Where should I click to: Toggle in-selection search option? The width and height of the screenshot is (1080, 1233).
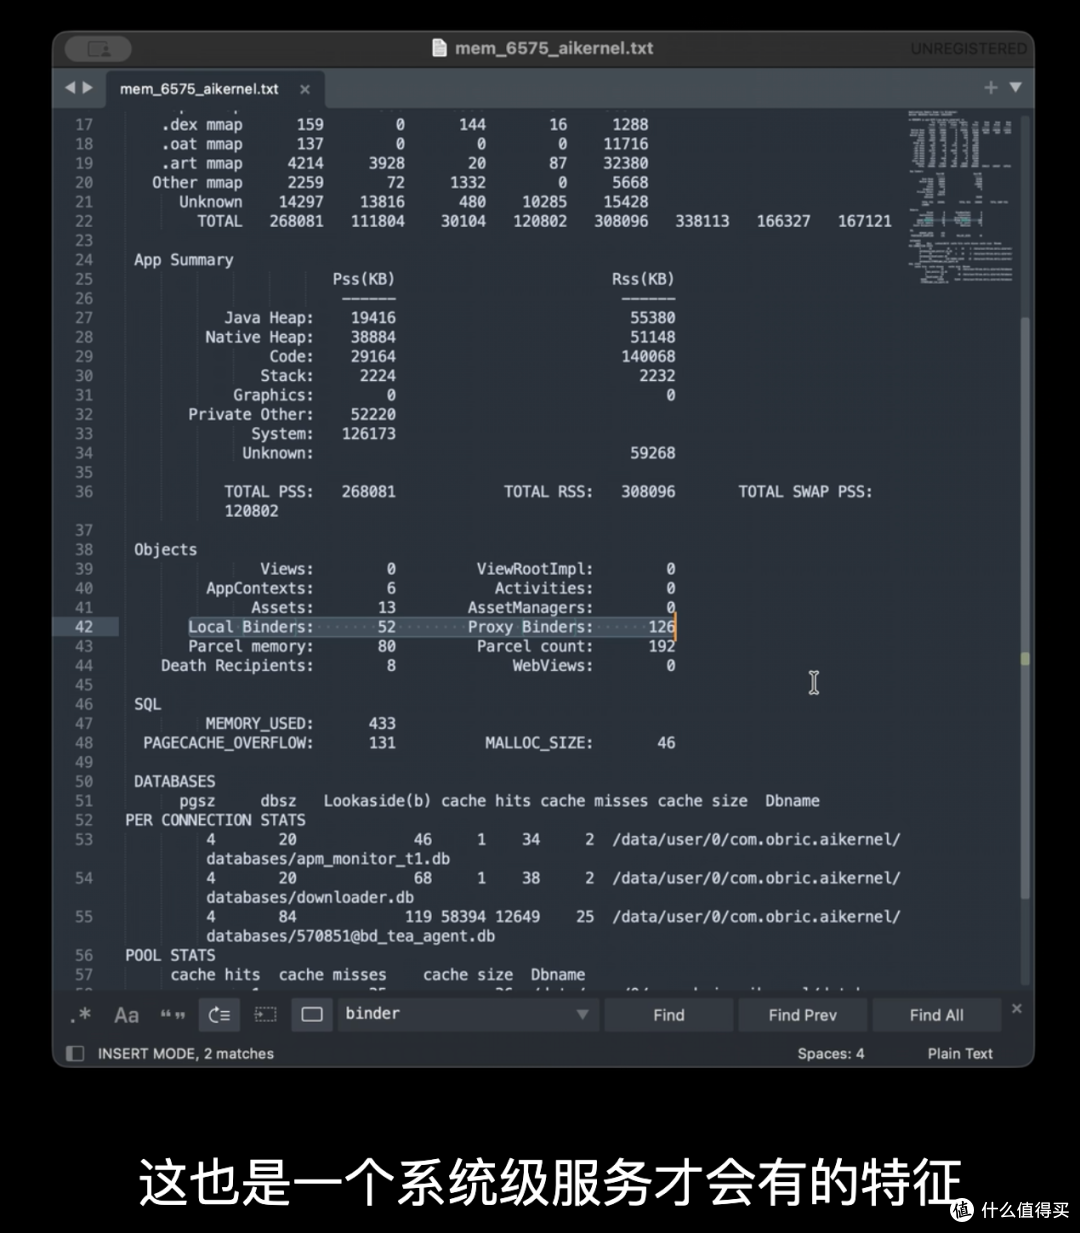(266, 1015)
